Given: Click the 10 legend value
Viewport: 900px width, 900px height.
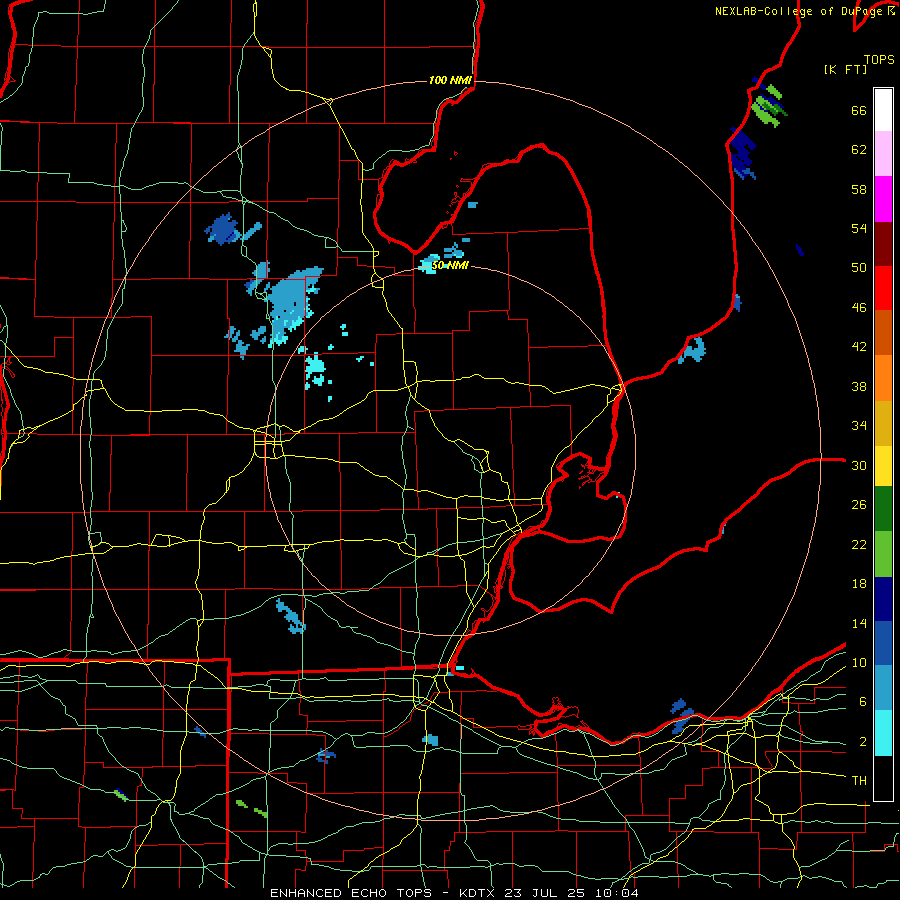Looking at the screenshot, I should [859, 663].
